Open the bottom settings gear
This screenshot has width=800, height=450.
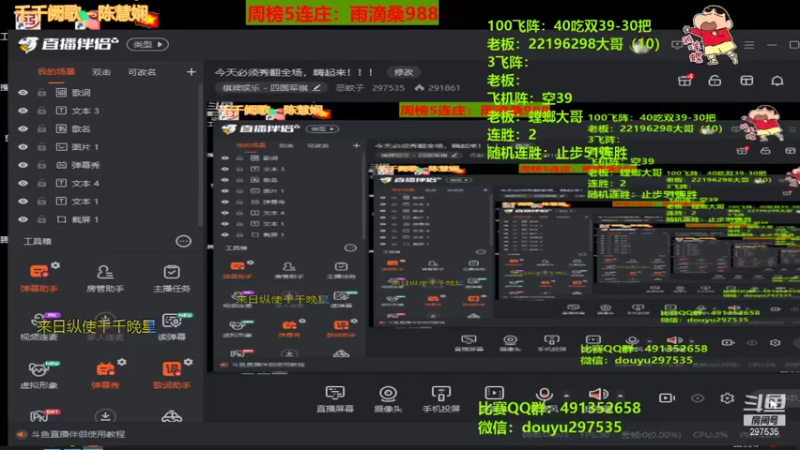(x=727, y=398)
